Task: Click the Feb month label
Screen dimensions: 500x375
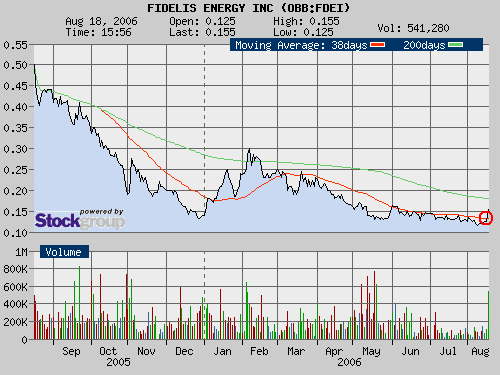Action: pos(259,351)
